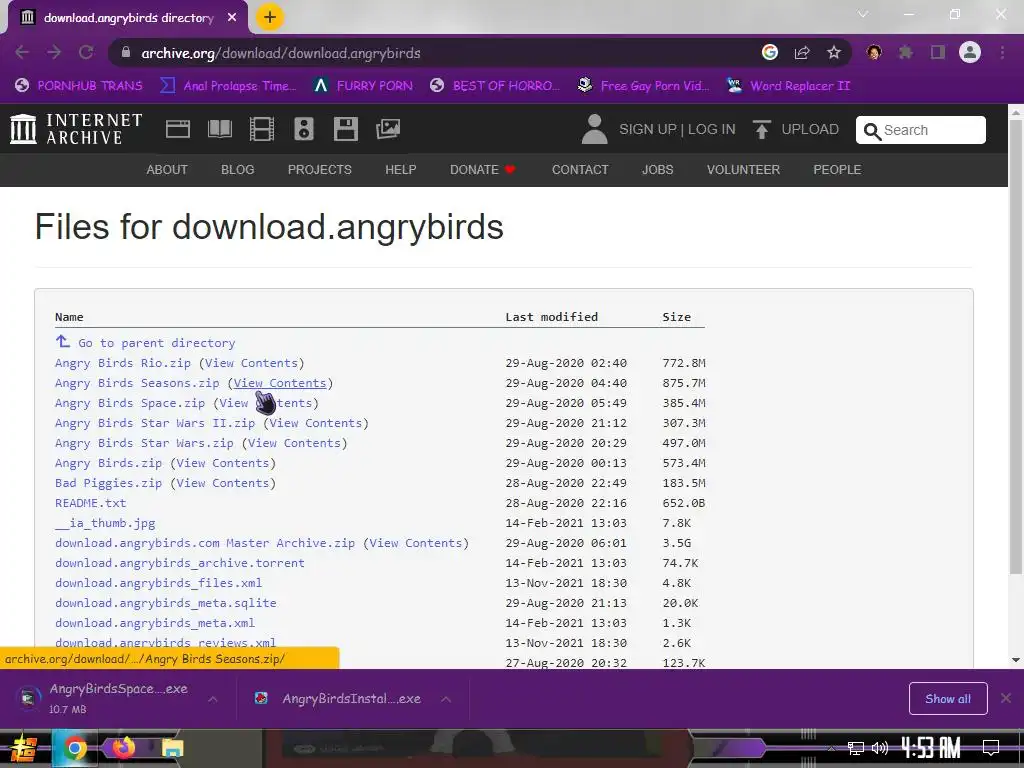View Contents of Angry Birds Seasons.zip

(280, 383)
